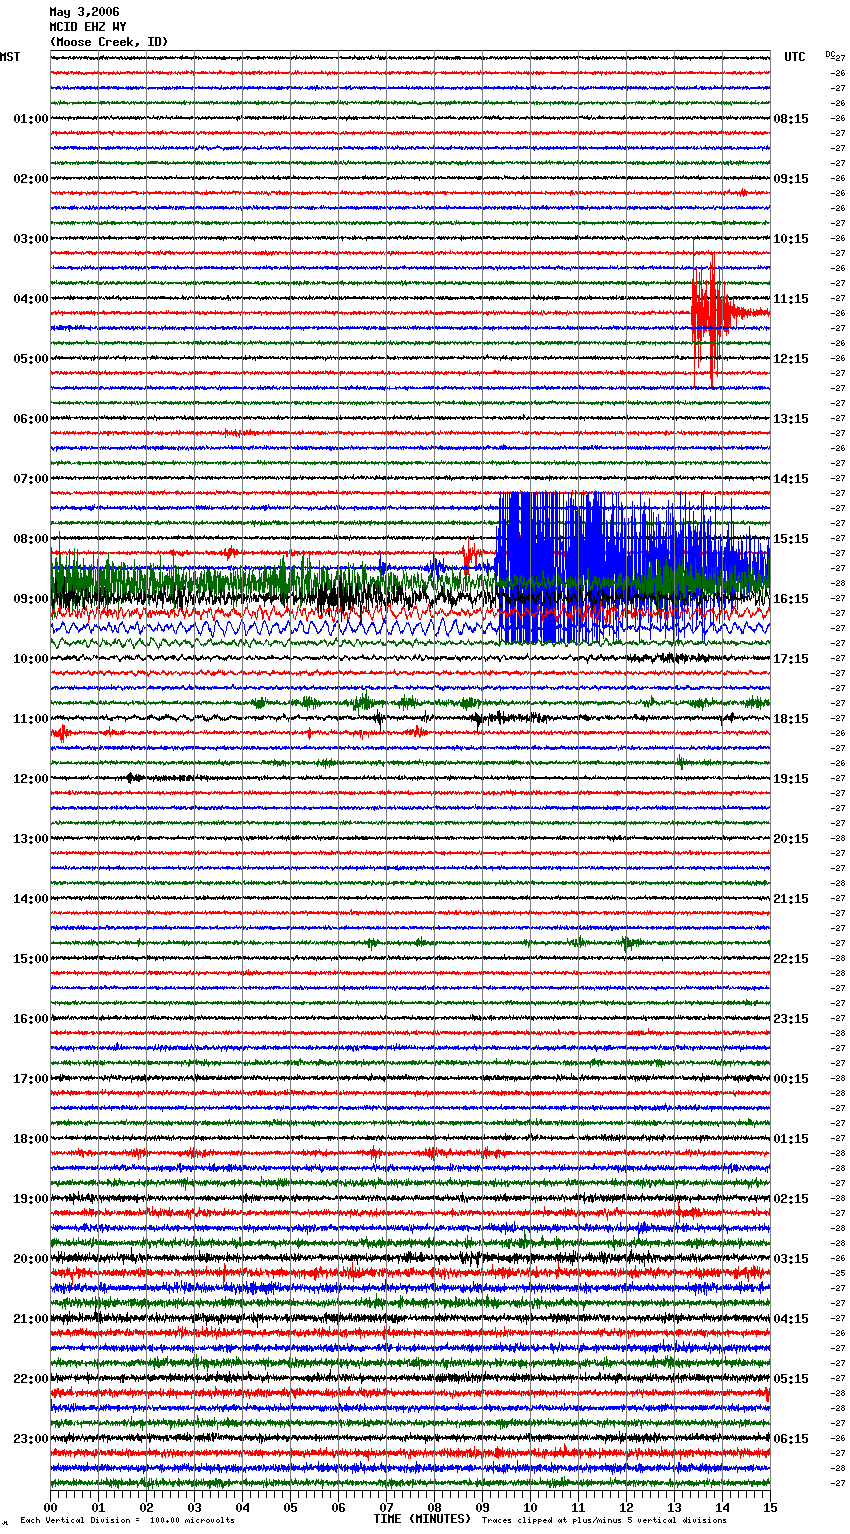This screenshot has width=850, height=1534.
Task: Click the large clipped blue seismic event
Action: tap(632, 567)
